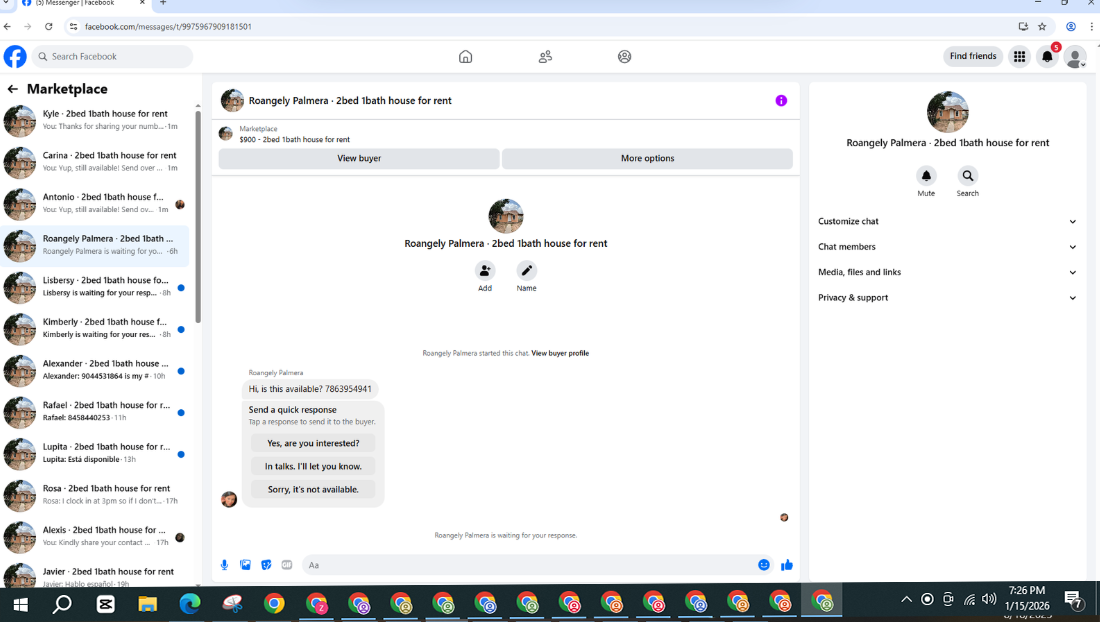Image resolution: width=1100 pixels, height=622 pixels.
Task: Click the message 'Hi, is this available? 7863954941'
Action: click(x=310, y=389)
